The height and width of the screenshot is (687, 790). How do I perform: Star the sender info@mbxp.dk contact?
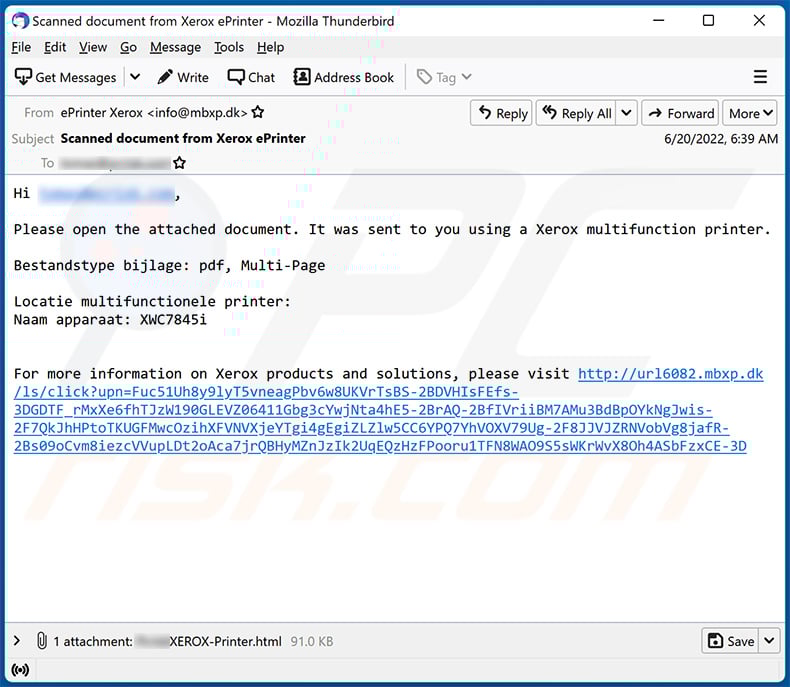click(258, 112)
